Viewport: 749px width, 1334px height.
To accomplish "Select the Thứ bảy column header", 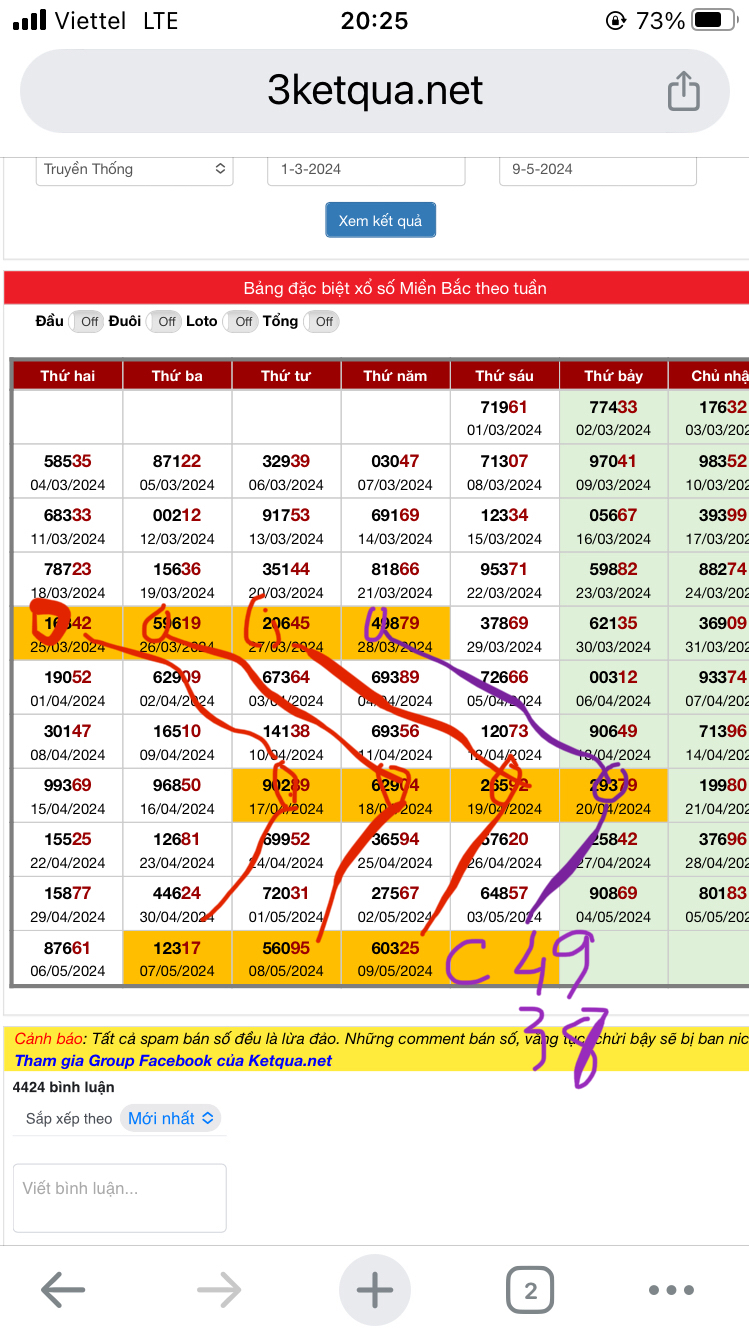I will [613, 376].
